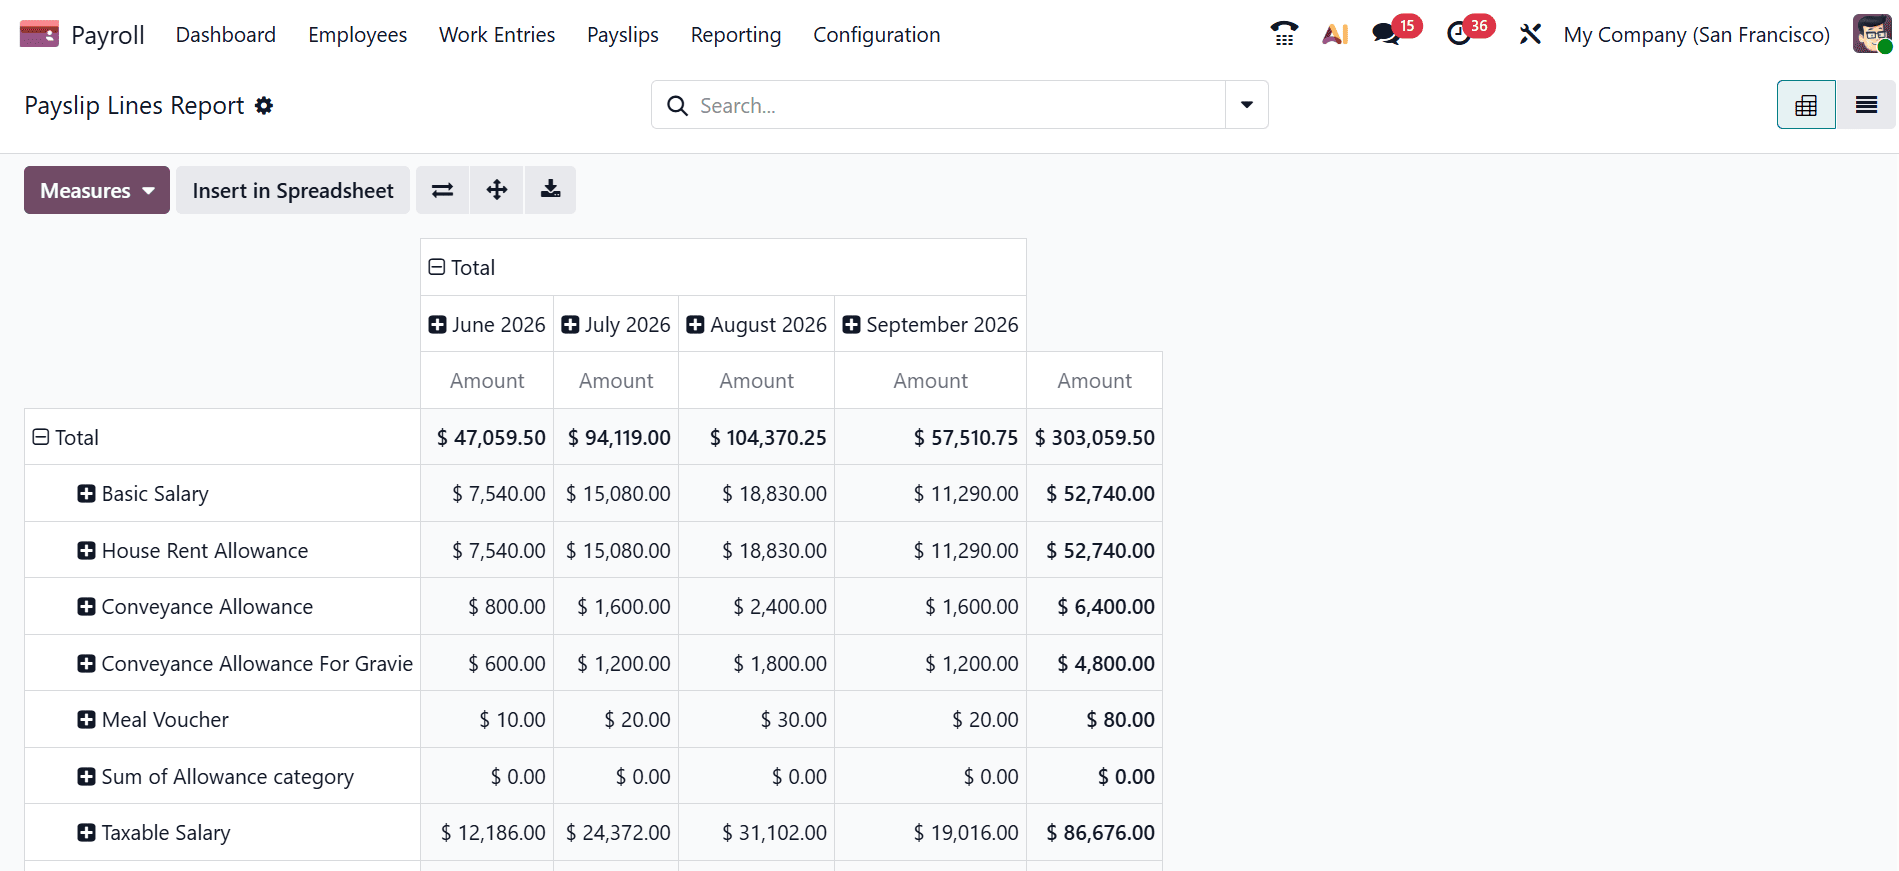Expand the Meal Voucher row
This screenshot has width=1899, height=871.
(87, 720)
